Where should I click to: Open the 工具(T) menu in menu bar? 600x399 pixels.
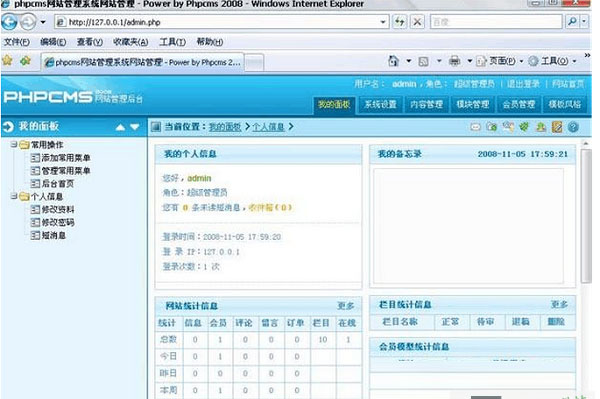click(x=173, y=42)
